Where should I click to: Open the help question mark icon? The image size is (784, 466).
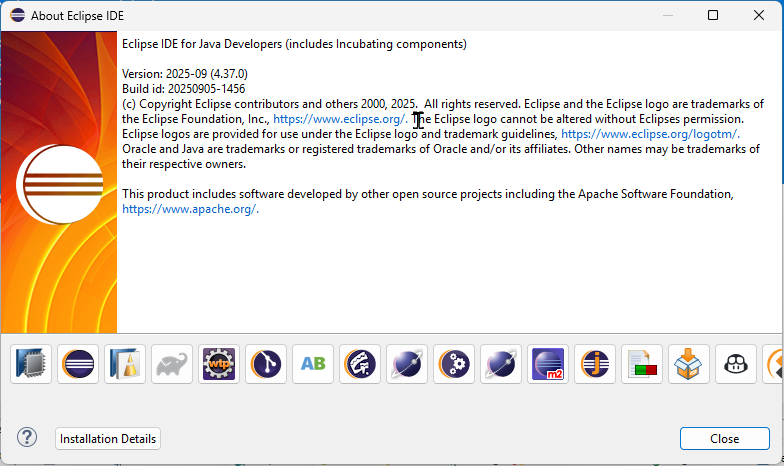click(27, 438)
